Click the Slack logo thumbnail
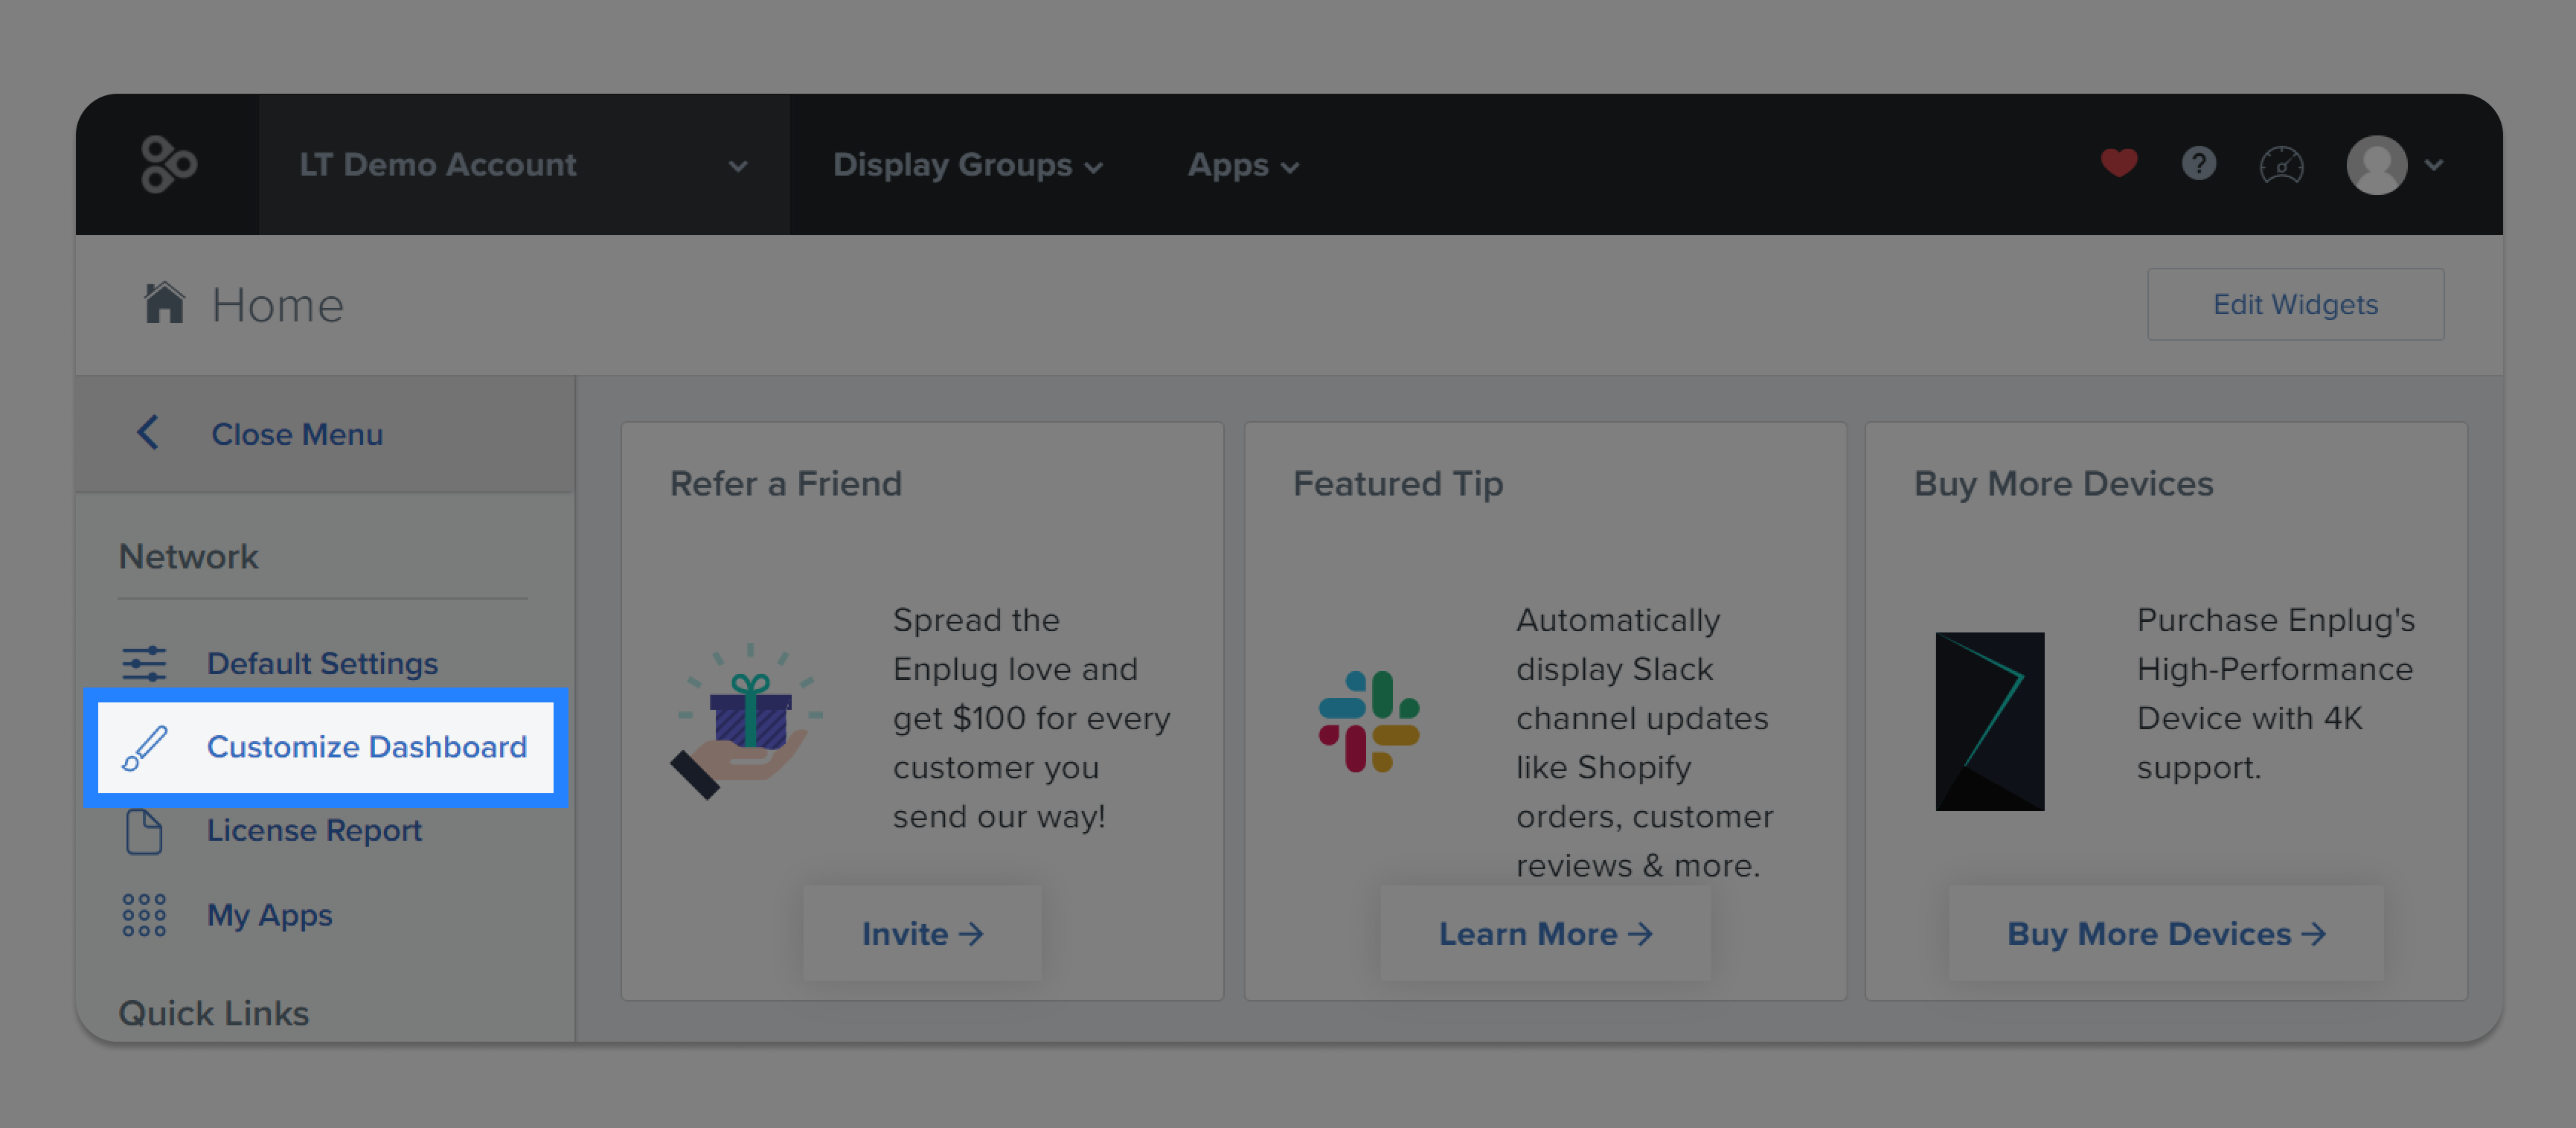 click(x=1368, y=721)
